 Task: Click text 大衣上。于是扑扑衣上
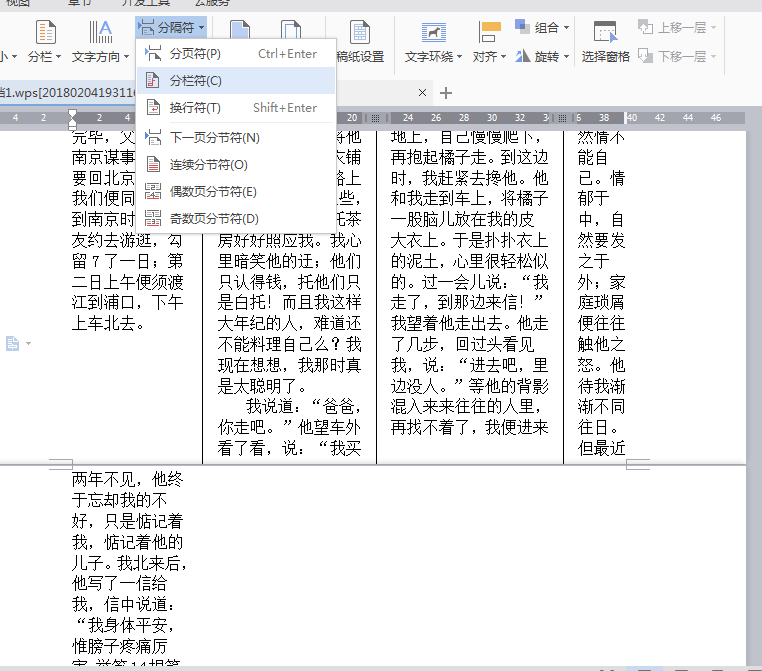click(x=469, y=241)
